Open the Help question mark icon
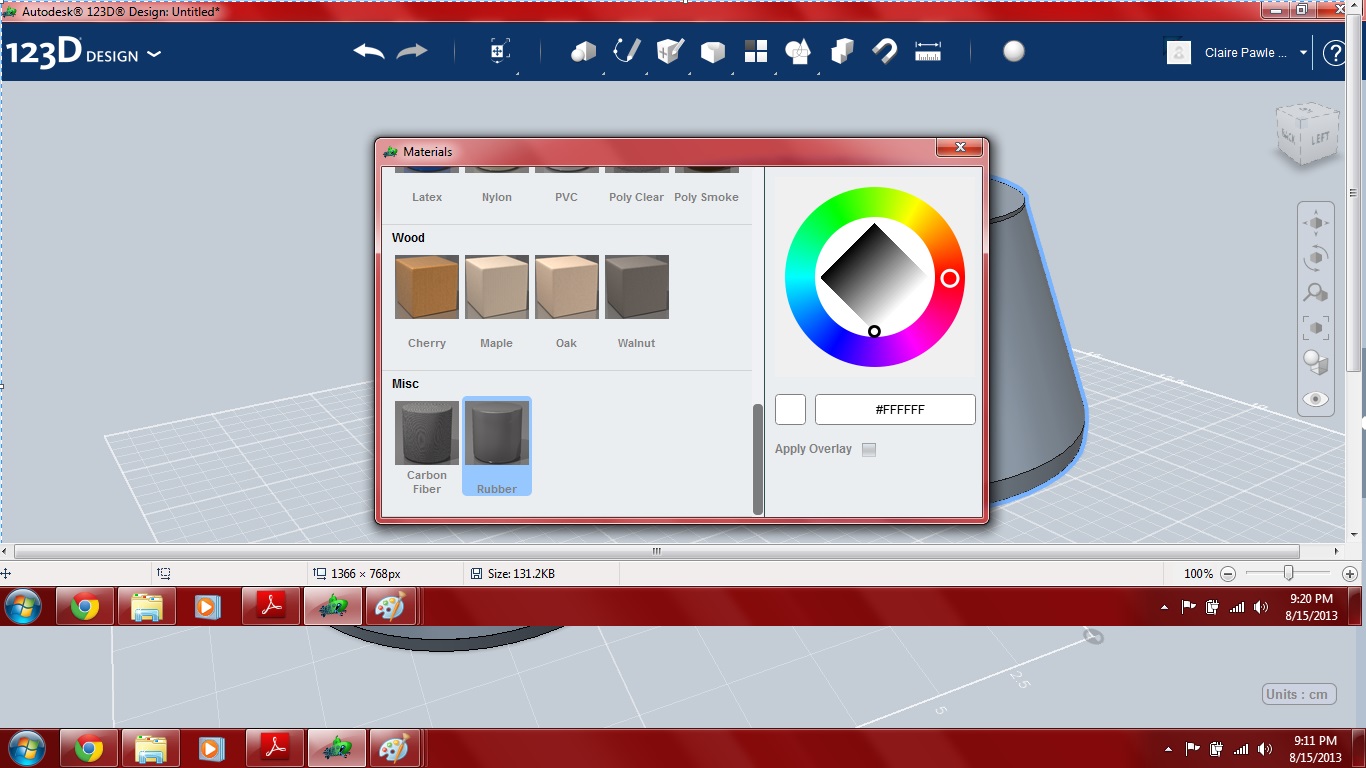Image resolution: width=1366 pixels, height=768 pixels. coord(1334,53)
